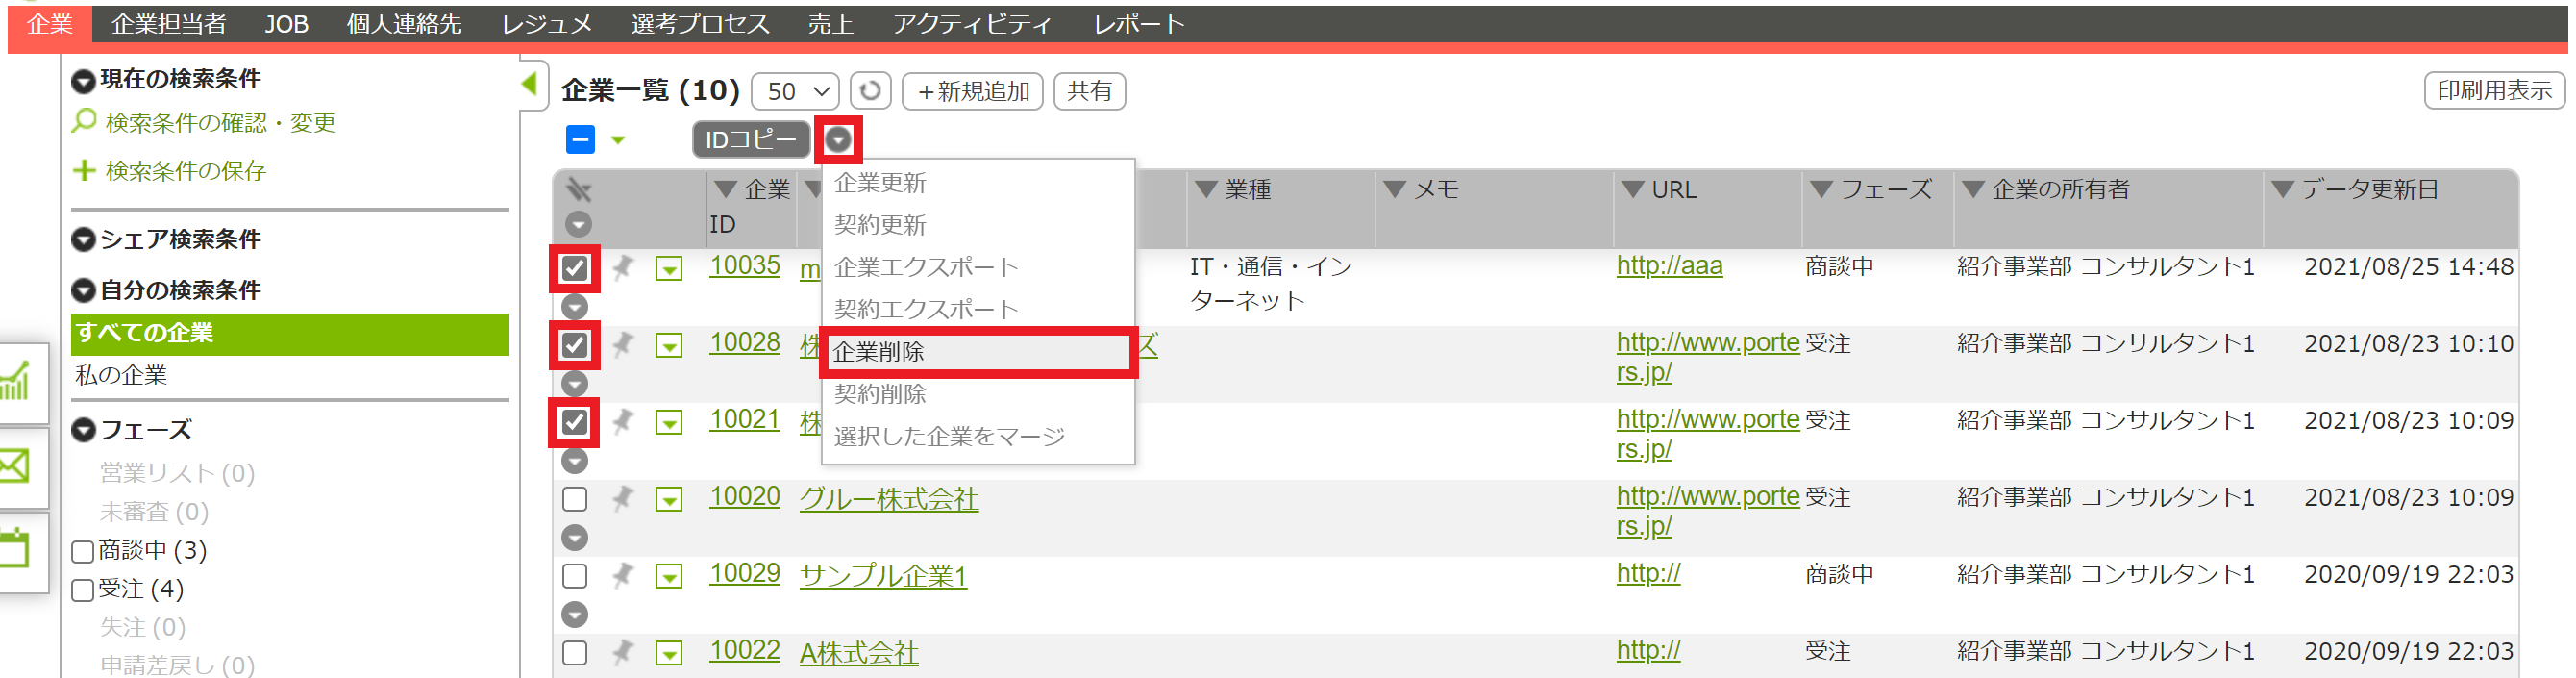Uncheck the checkbox for company 10035
Viewport: 2576px width, 678px height.
tap(574, 268)
